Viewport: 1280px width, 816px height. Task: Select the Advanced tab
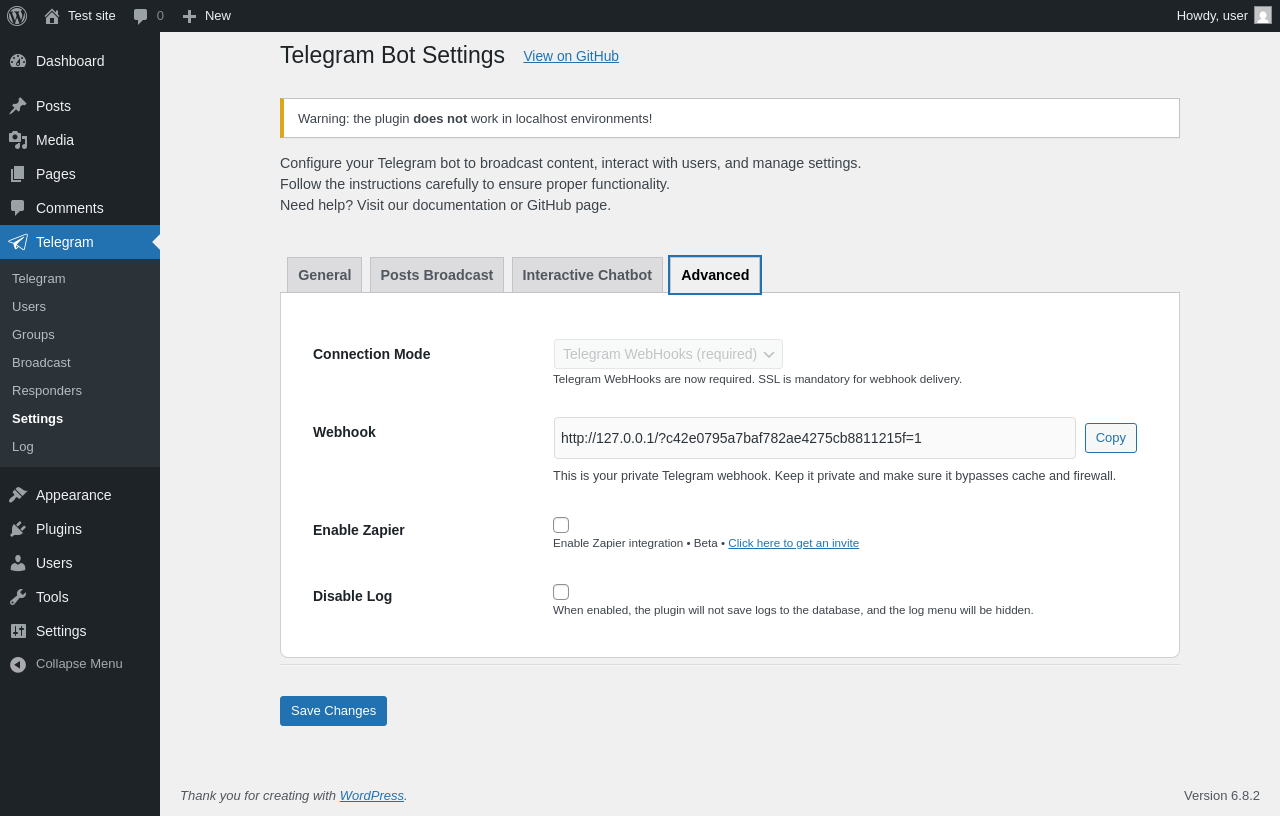(715, 275)
